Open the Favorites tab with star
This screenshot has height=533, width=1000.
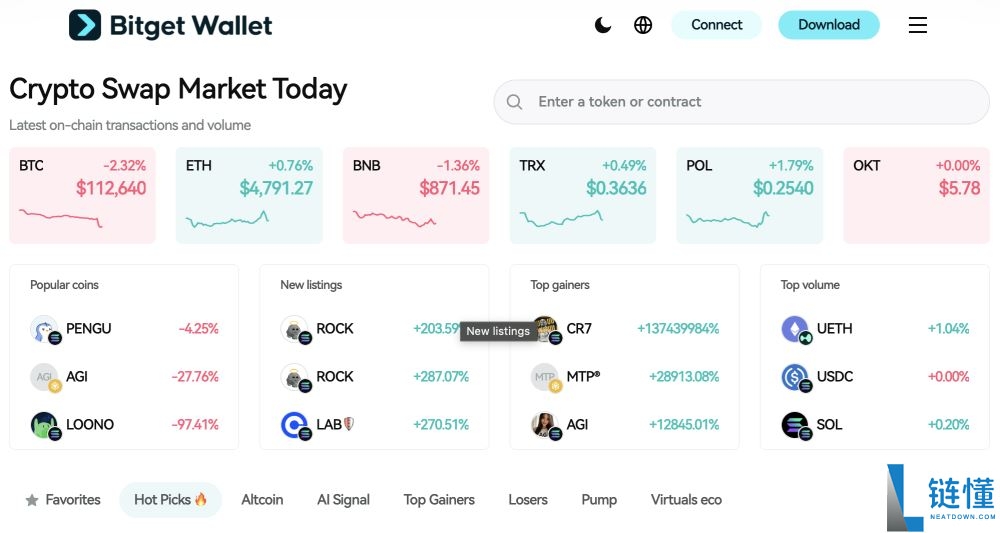63,500
